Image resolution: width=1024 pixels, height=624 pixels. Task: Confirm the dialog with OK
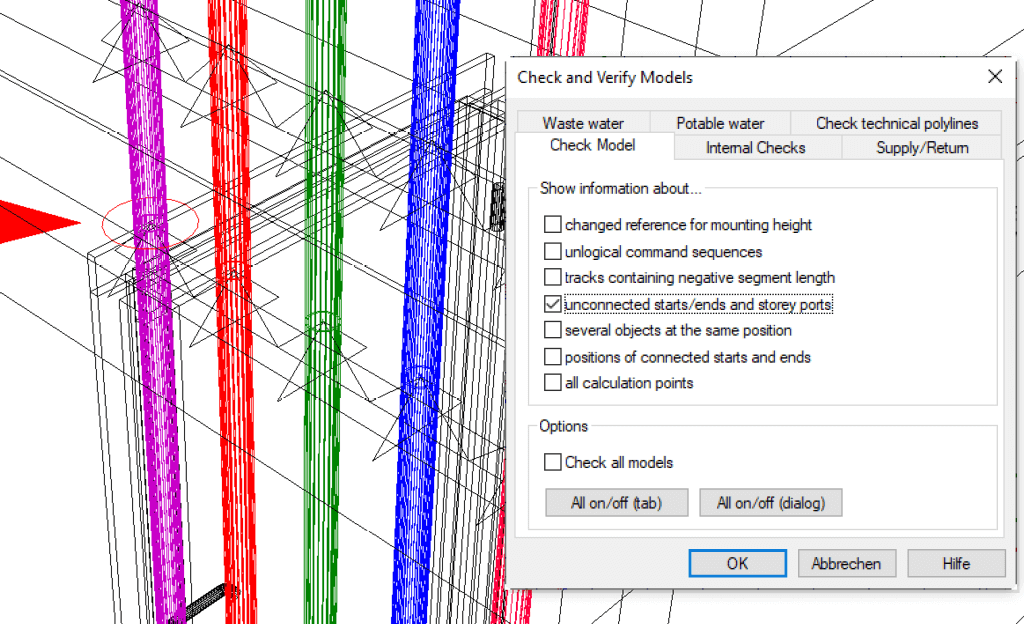[x=737, y=563]
